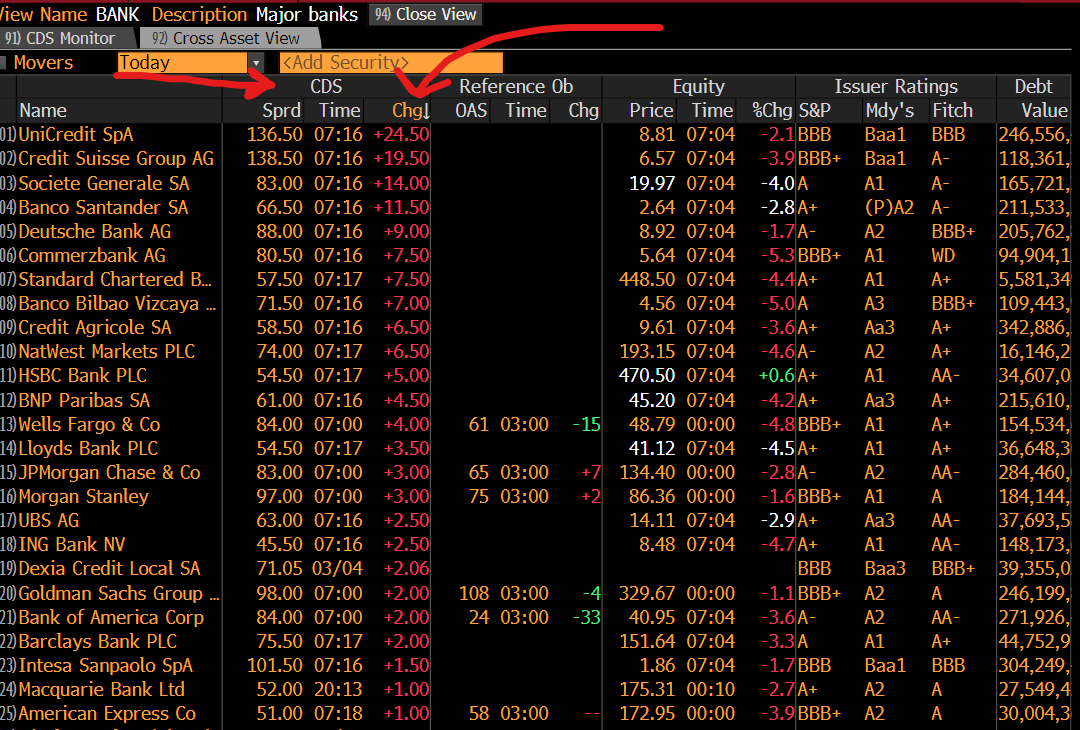The height and width of the screenshot is (730, 1080).
Task: Toggle sort direction on the Chg column
Action: click(x=408, y=110)
